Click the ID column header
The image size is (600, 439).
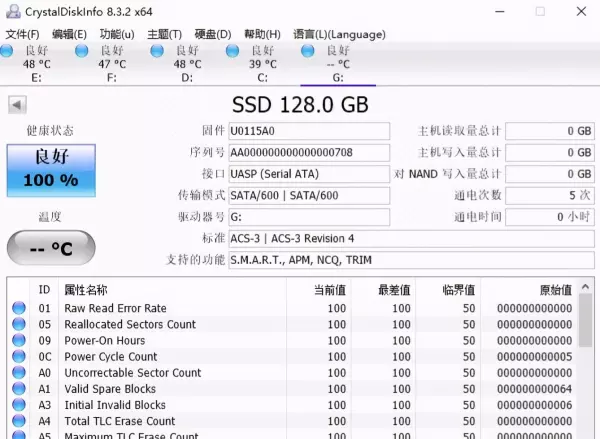(x=44, y=290)
